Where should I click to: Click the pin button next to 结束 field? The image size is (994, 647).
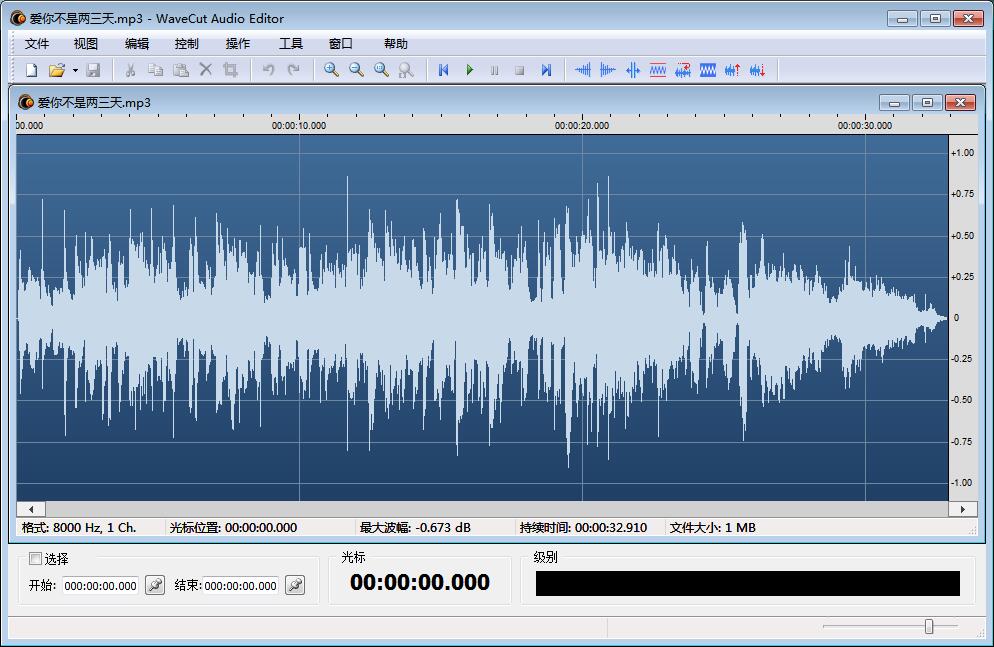tap(295, 585)
